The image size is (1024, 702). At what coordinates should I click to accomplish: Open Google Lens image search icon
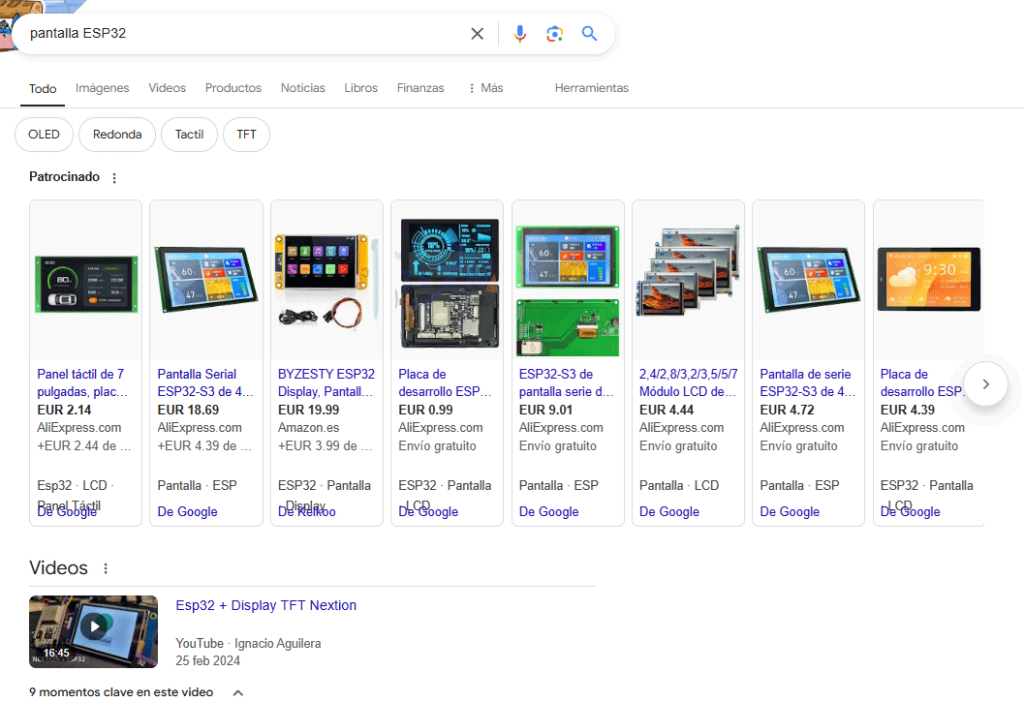[x=554, y=34]
